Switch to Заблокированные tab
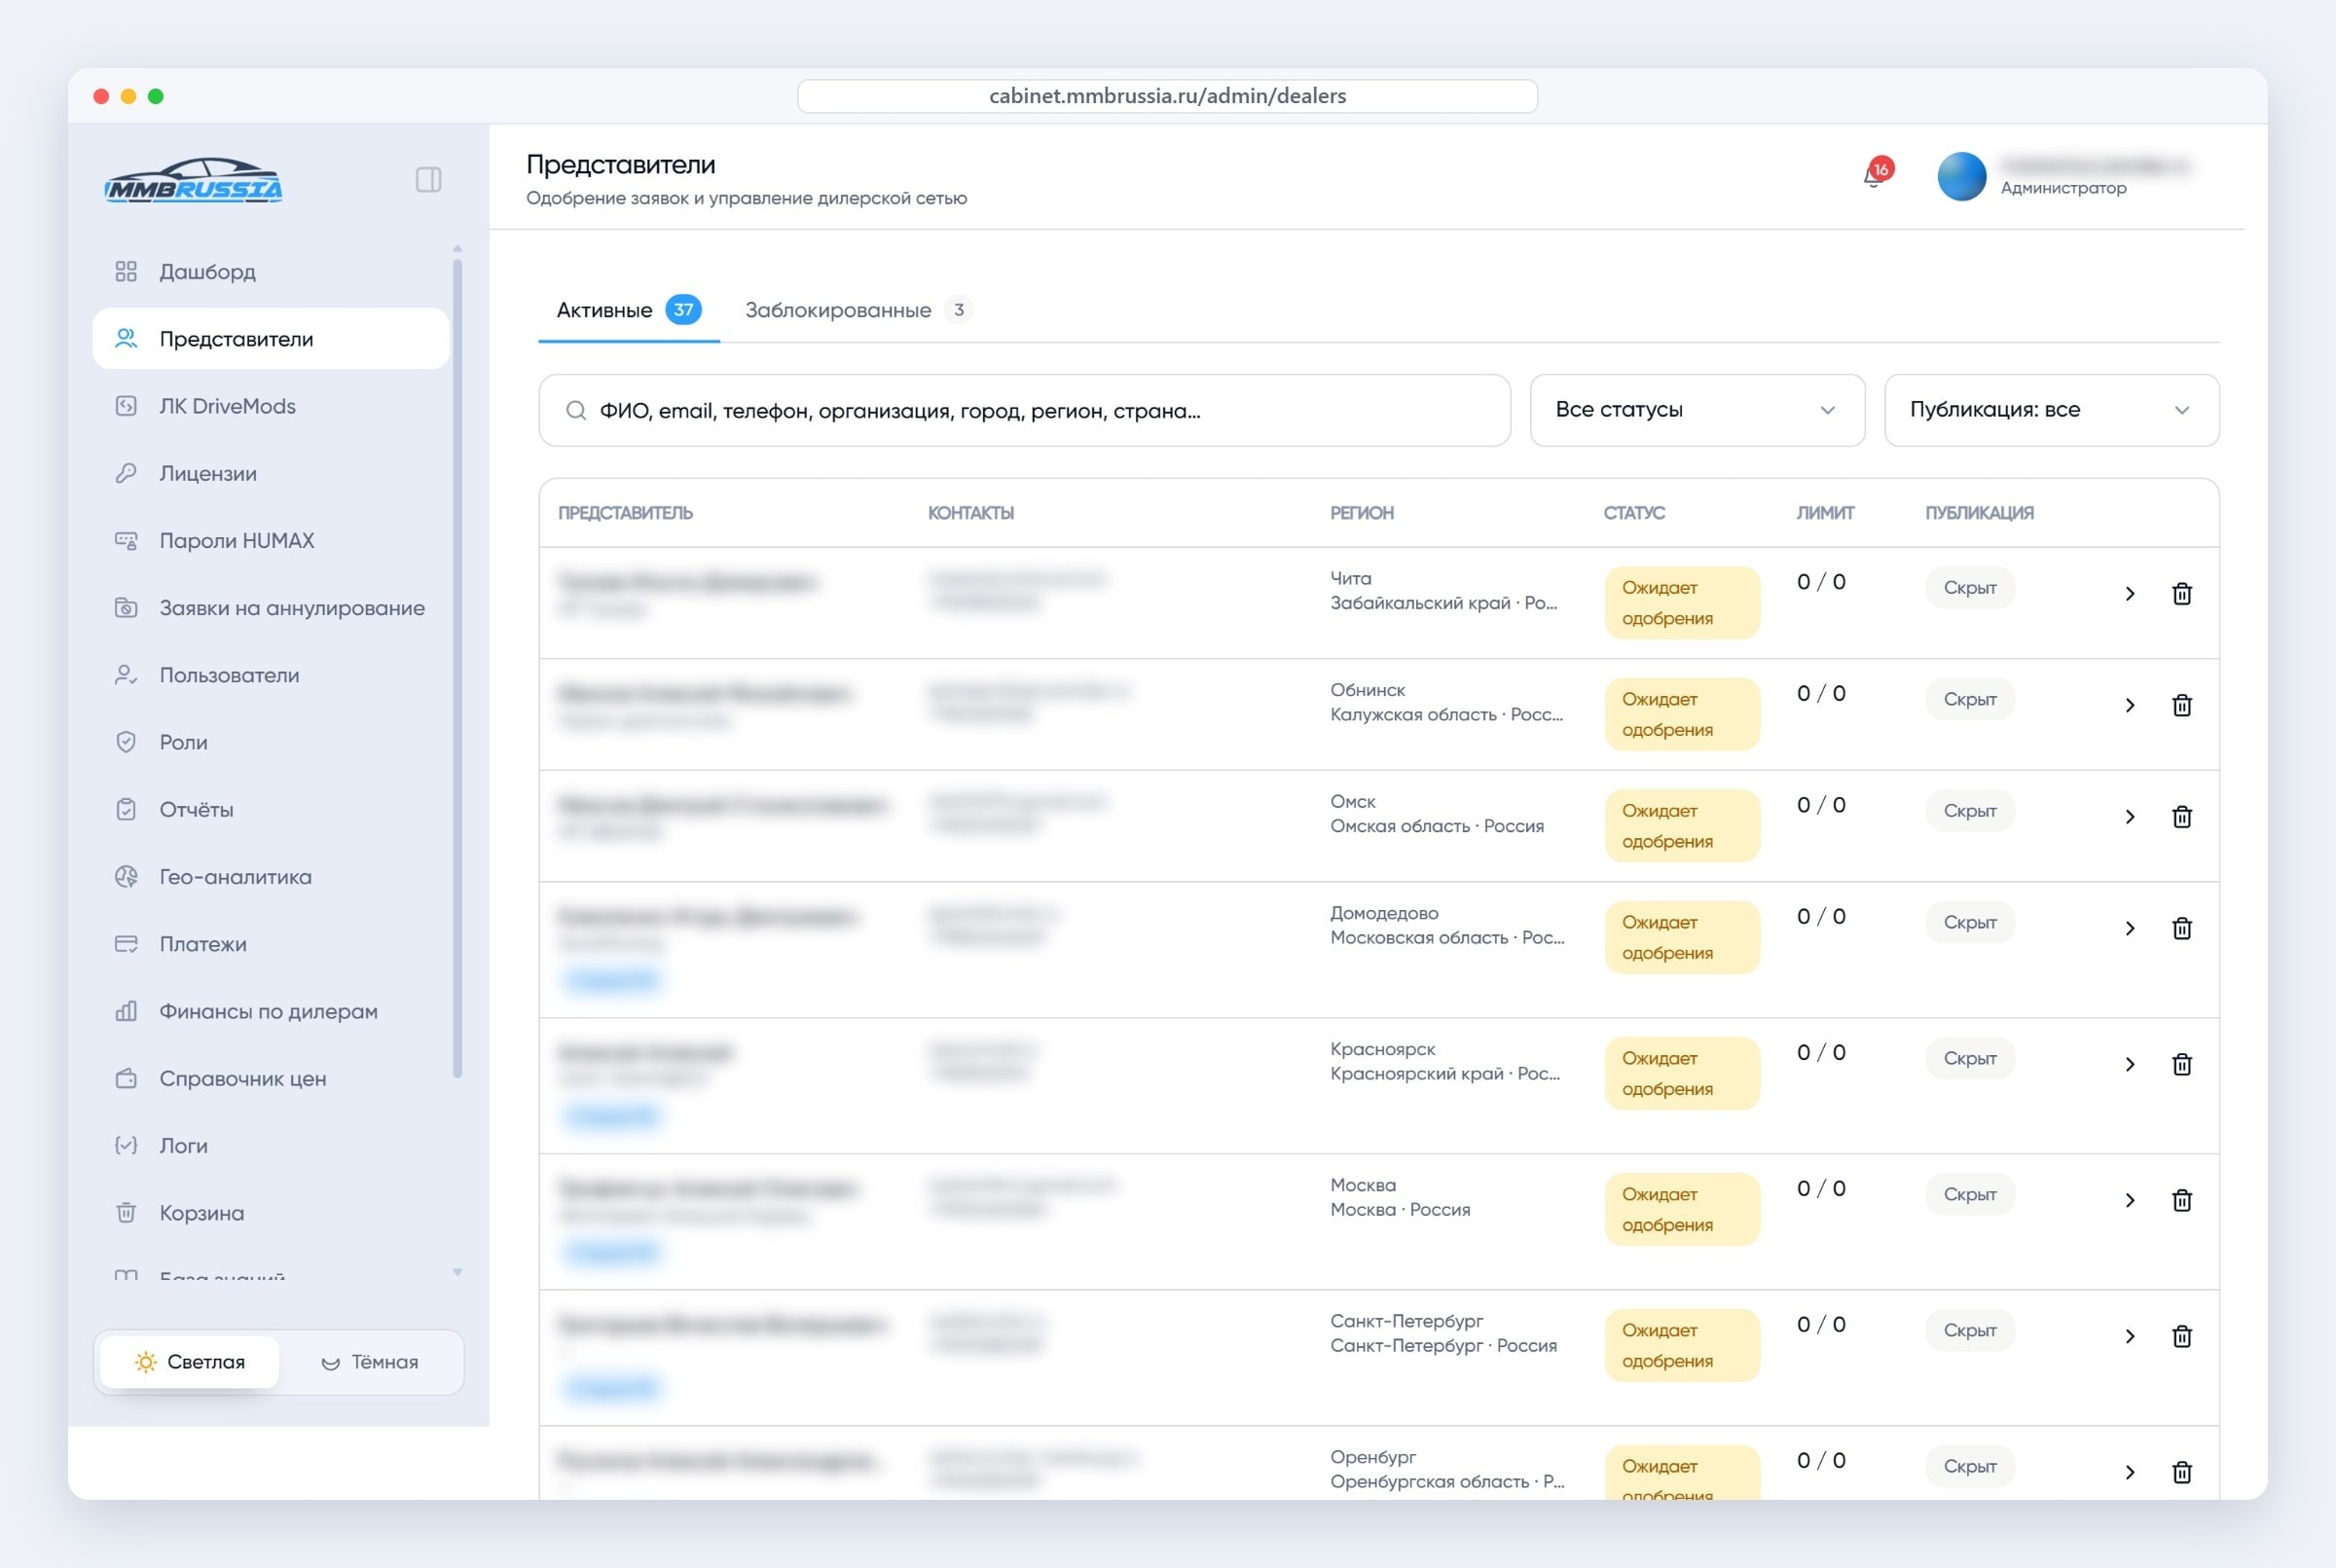2336x1568 pixels. [x=858, y=310]
